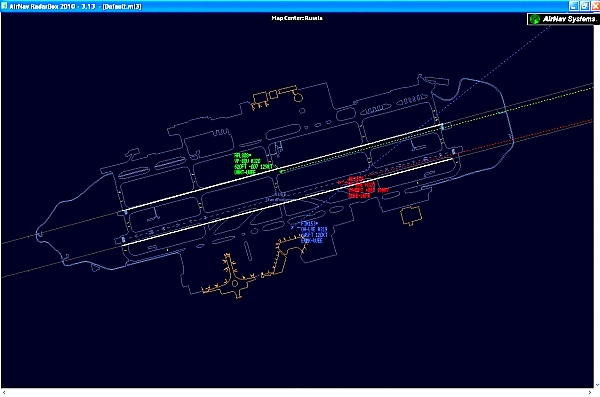Select the red flight data label
600x397 pixels.
[x=367, y=188]
